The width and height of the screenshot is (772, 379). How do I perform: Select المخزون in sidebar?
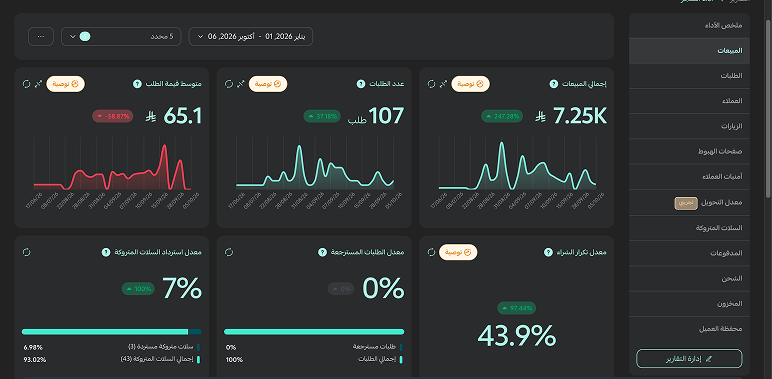point(689,304)
